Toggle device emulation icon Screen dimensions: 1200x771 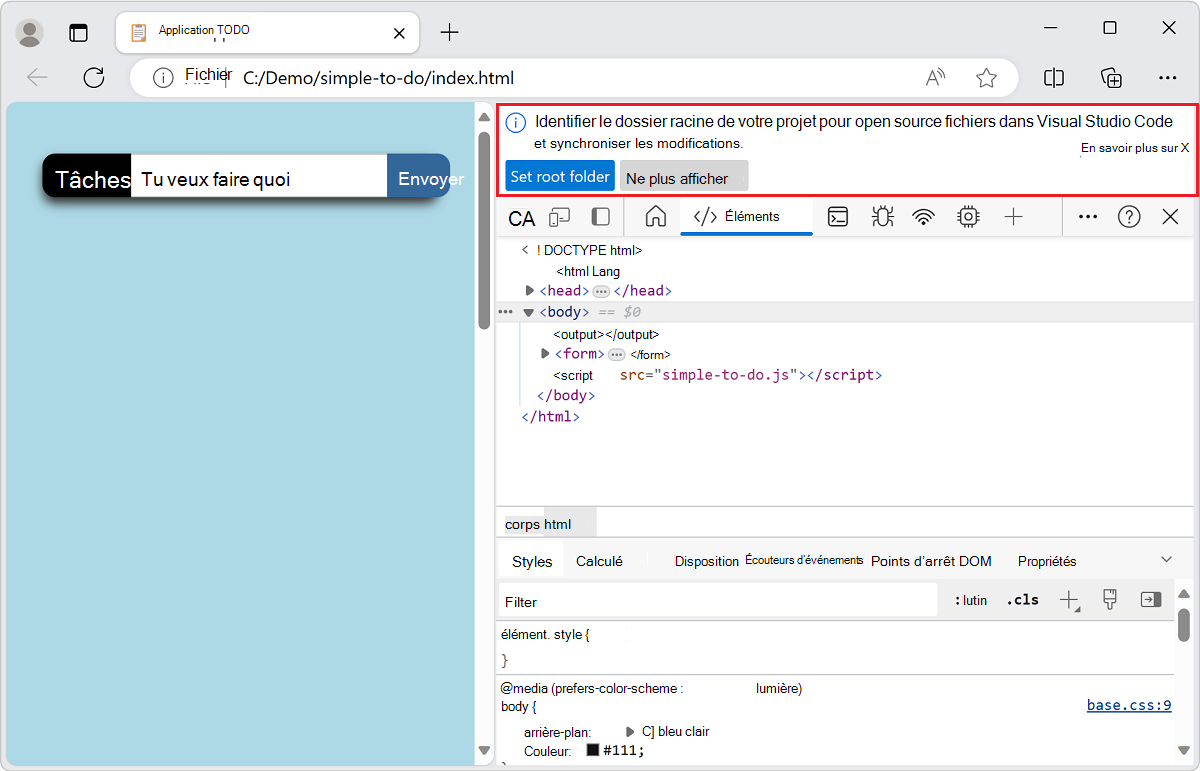tap(559, 217)
